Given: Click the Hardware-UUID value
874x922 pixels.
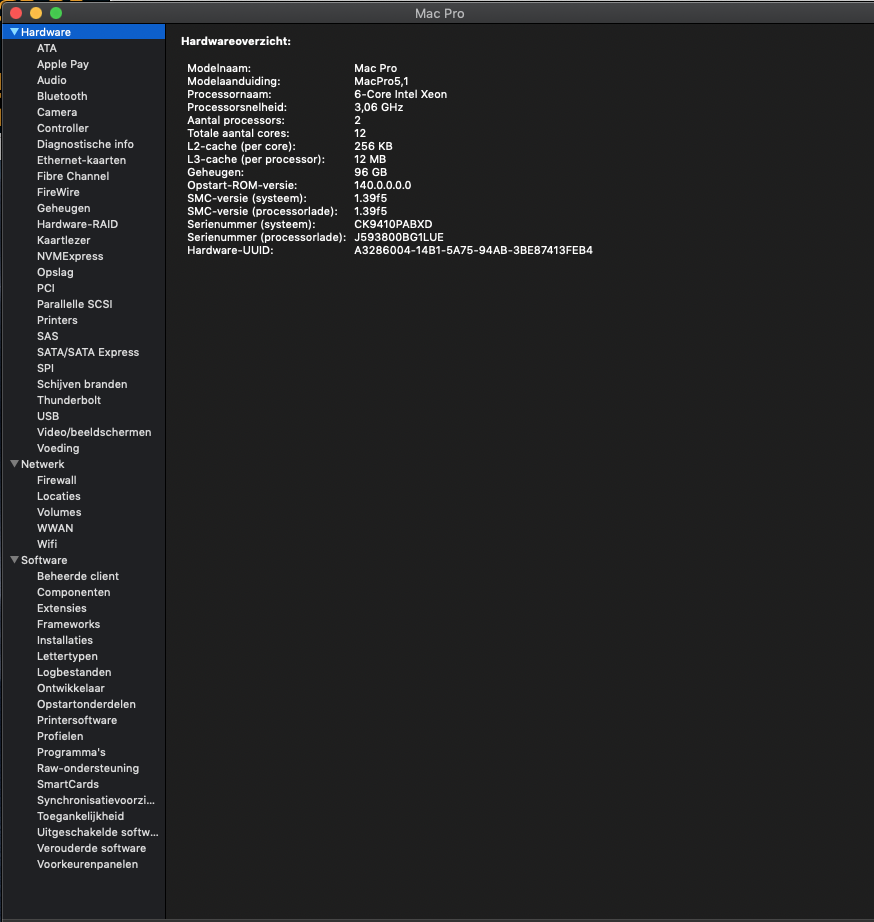Looking at the screenshot, I should [x=473, y=250].
